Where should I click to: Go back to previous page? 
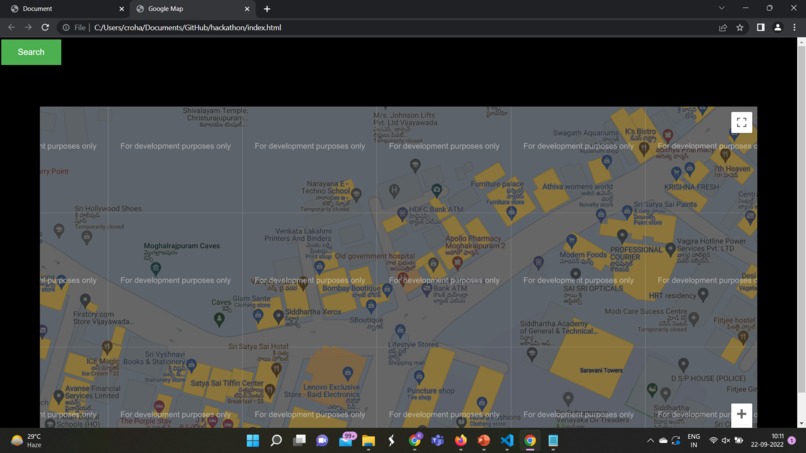[x=11, y=27]
